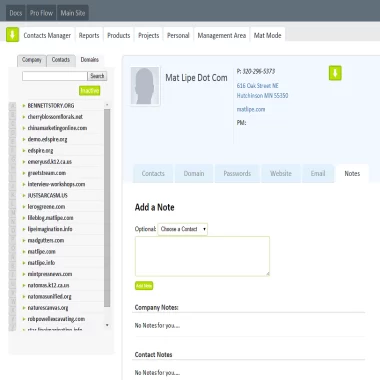Open the Docs top bar link

pos(16,13)
